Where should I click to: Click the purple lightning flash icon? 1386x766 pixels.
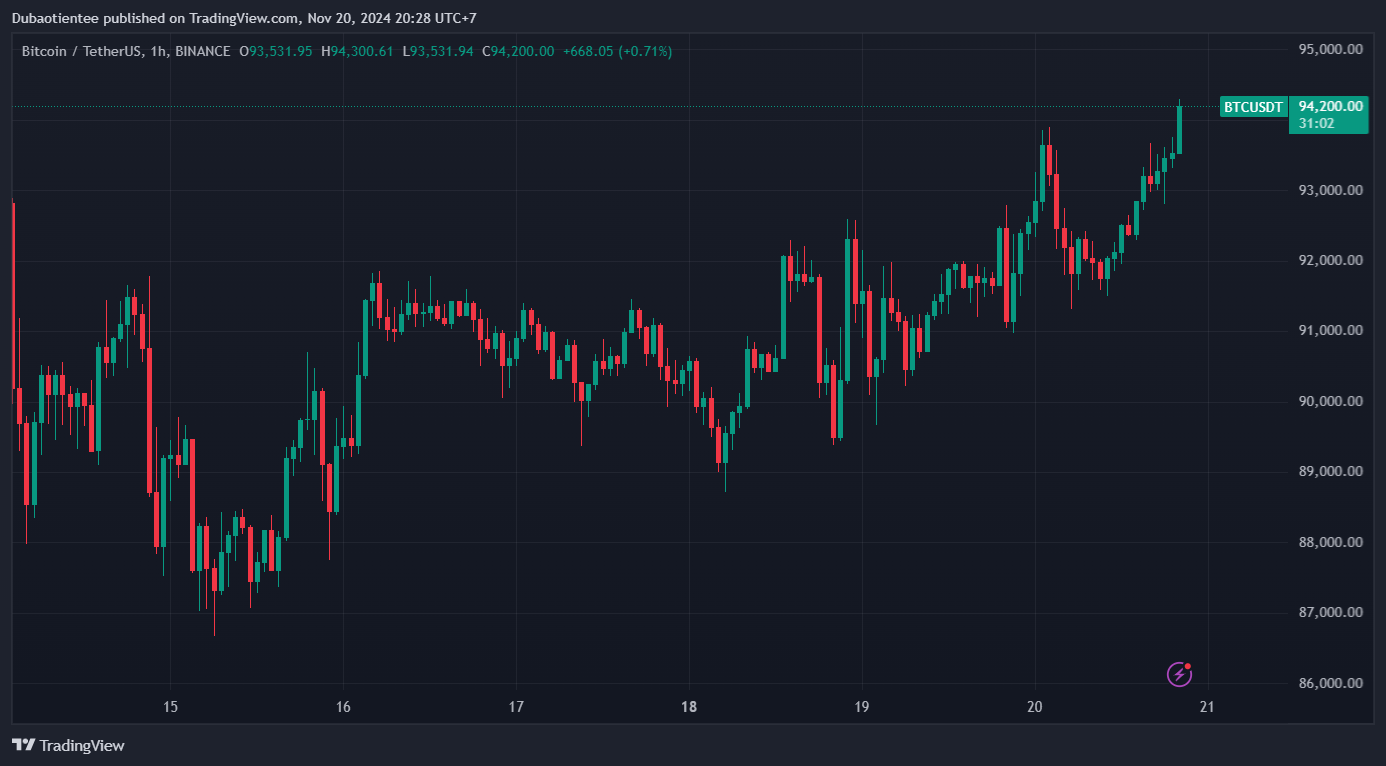pos(1180,674)
